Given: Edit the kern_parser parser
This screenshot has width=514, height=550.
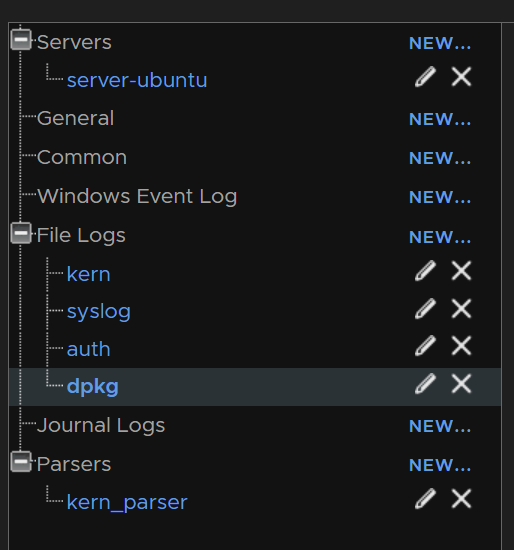Looking at the screenshot, I should pyautogui.click(x=425, y=498).
